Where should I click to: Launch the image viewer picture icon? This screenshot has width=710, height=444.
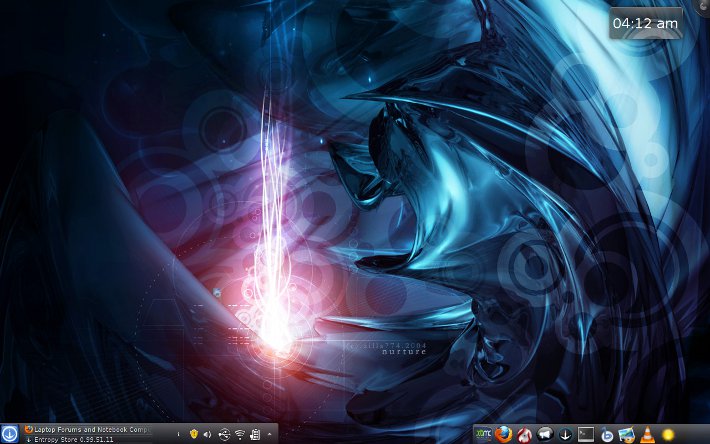tap(627, 435)
